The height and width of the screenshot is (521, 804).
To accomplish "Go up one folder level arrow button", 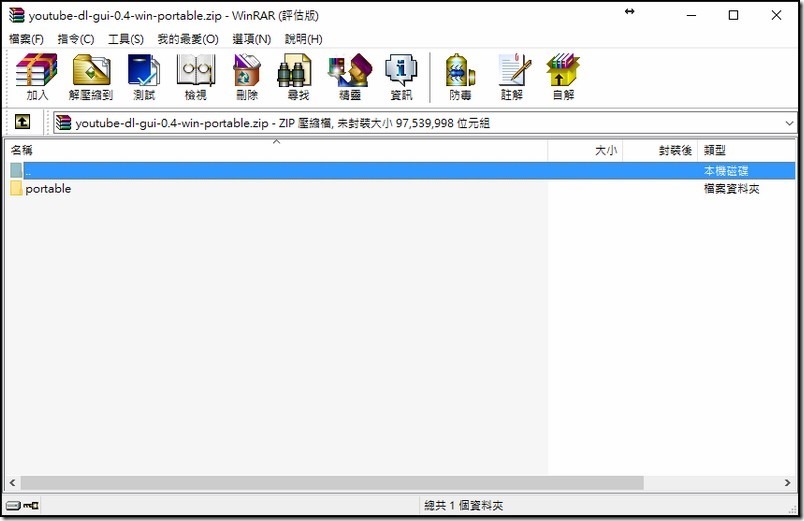I will 22,122.
